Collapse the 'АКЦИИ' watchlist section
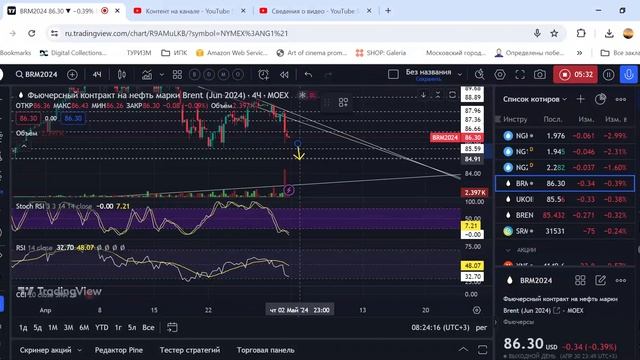 click(508, 250)
